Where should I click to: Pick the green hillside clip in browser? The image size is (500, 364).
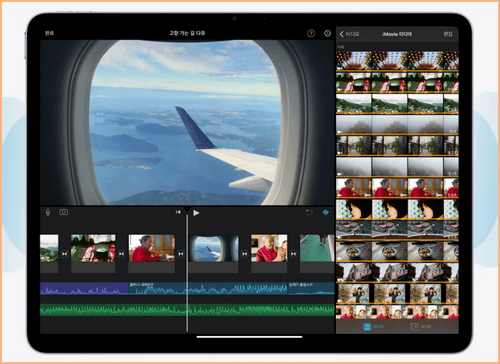coord(397,103)
